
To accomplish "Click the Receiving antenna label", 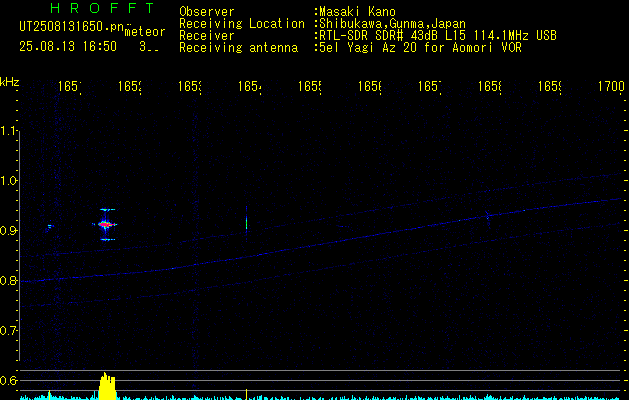I will pos(238,48).
